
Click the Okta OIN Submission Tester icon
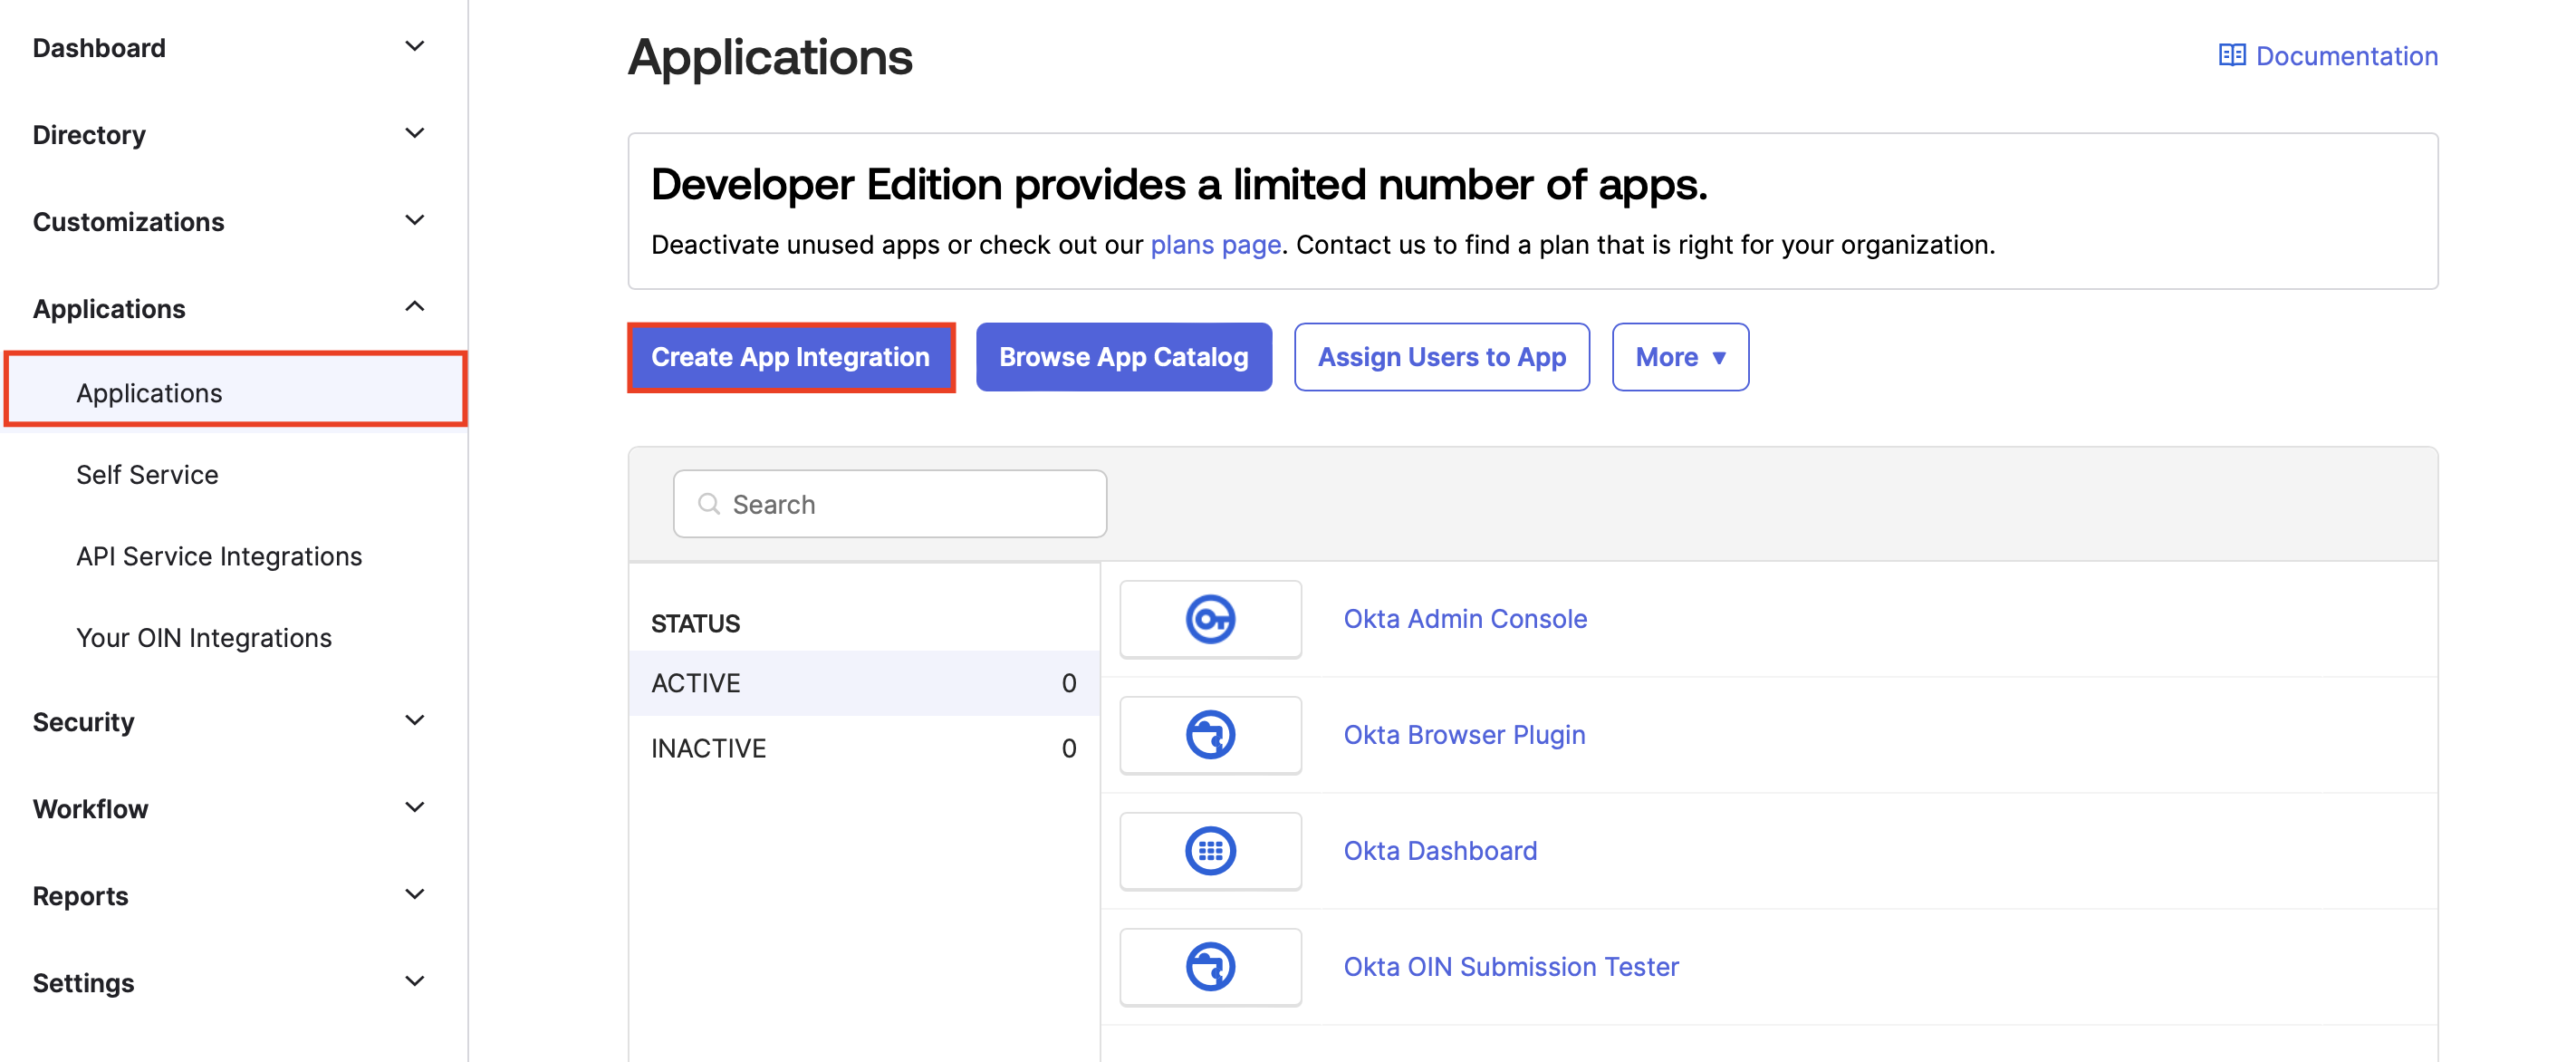[1210, 967]
